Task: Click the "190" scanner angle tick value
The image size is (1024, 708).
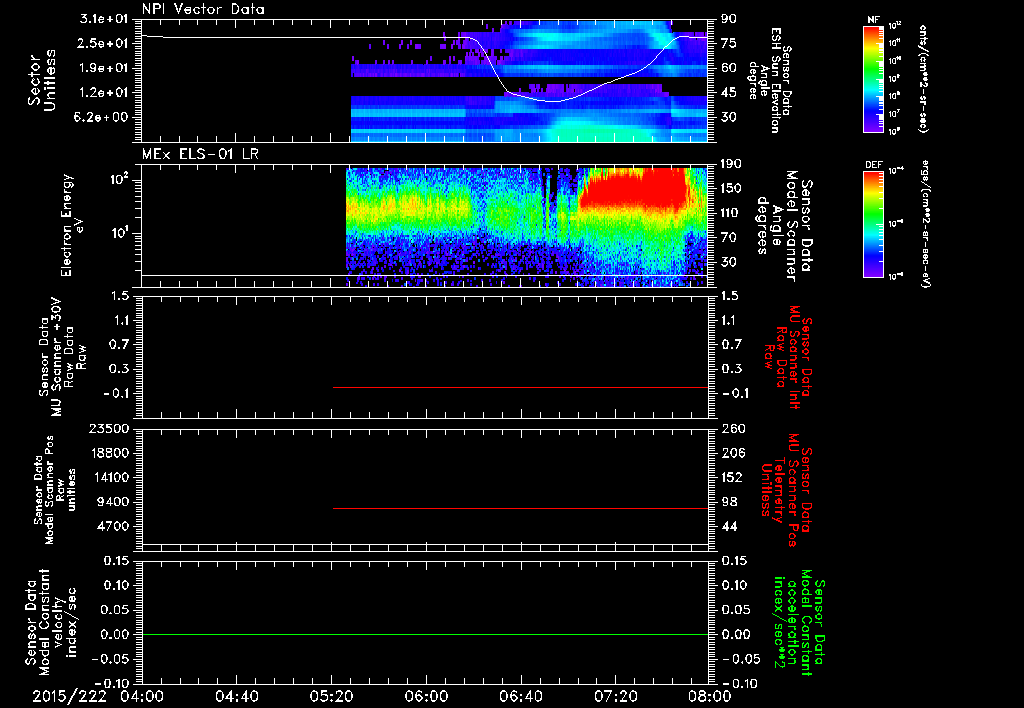Action: [732, 164]
